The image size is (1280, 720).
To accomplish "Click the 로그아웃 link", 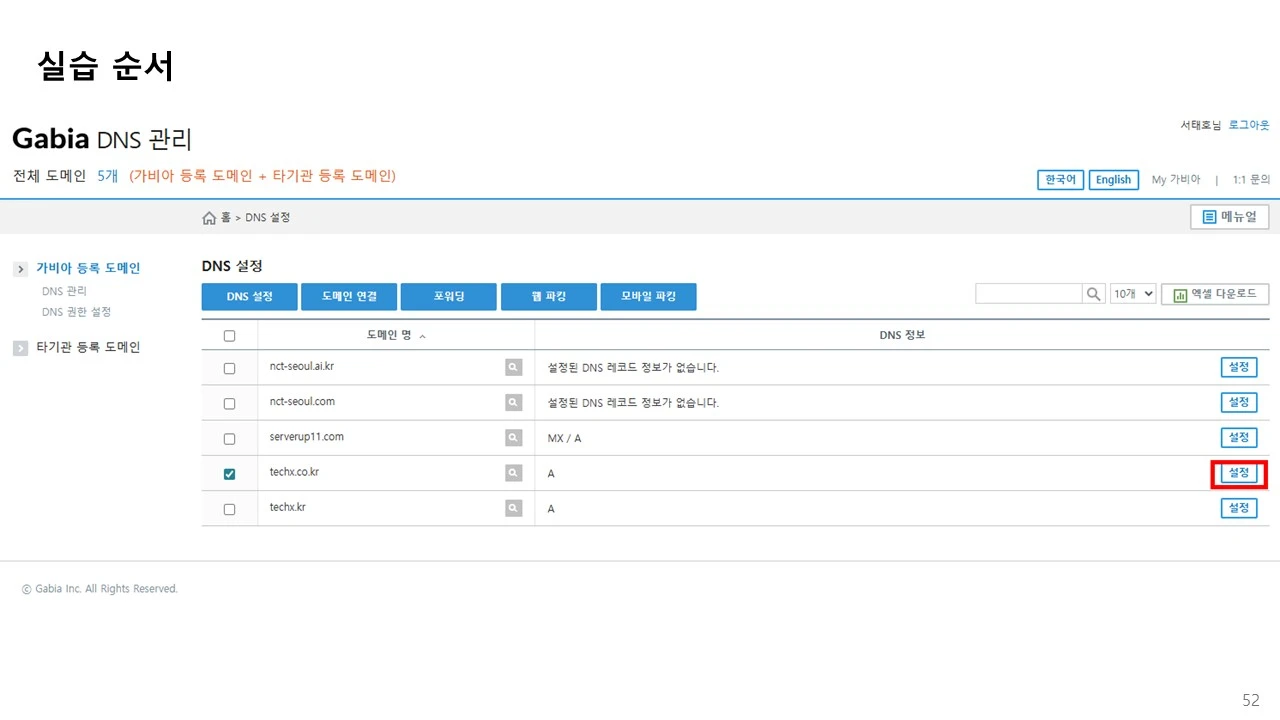I will 1249,125.
